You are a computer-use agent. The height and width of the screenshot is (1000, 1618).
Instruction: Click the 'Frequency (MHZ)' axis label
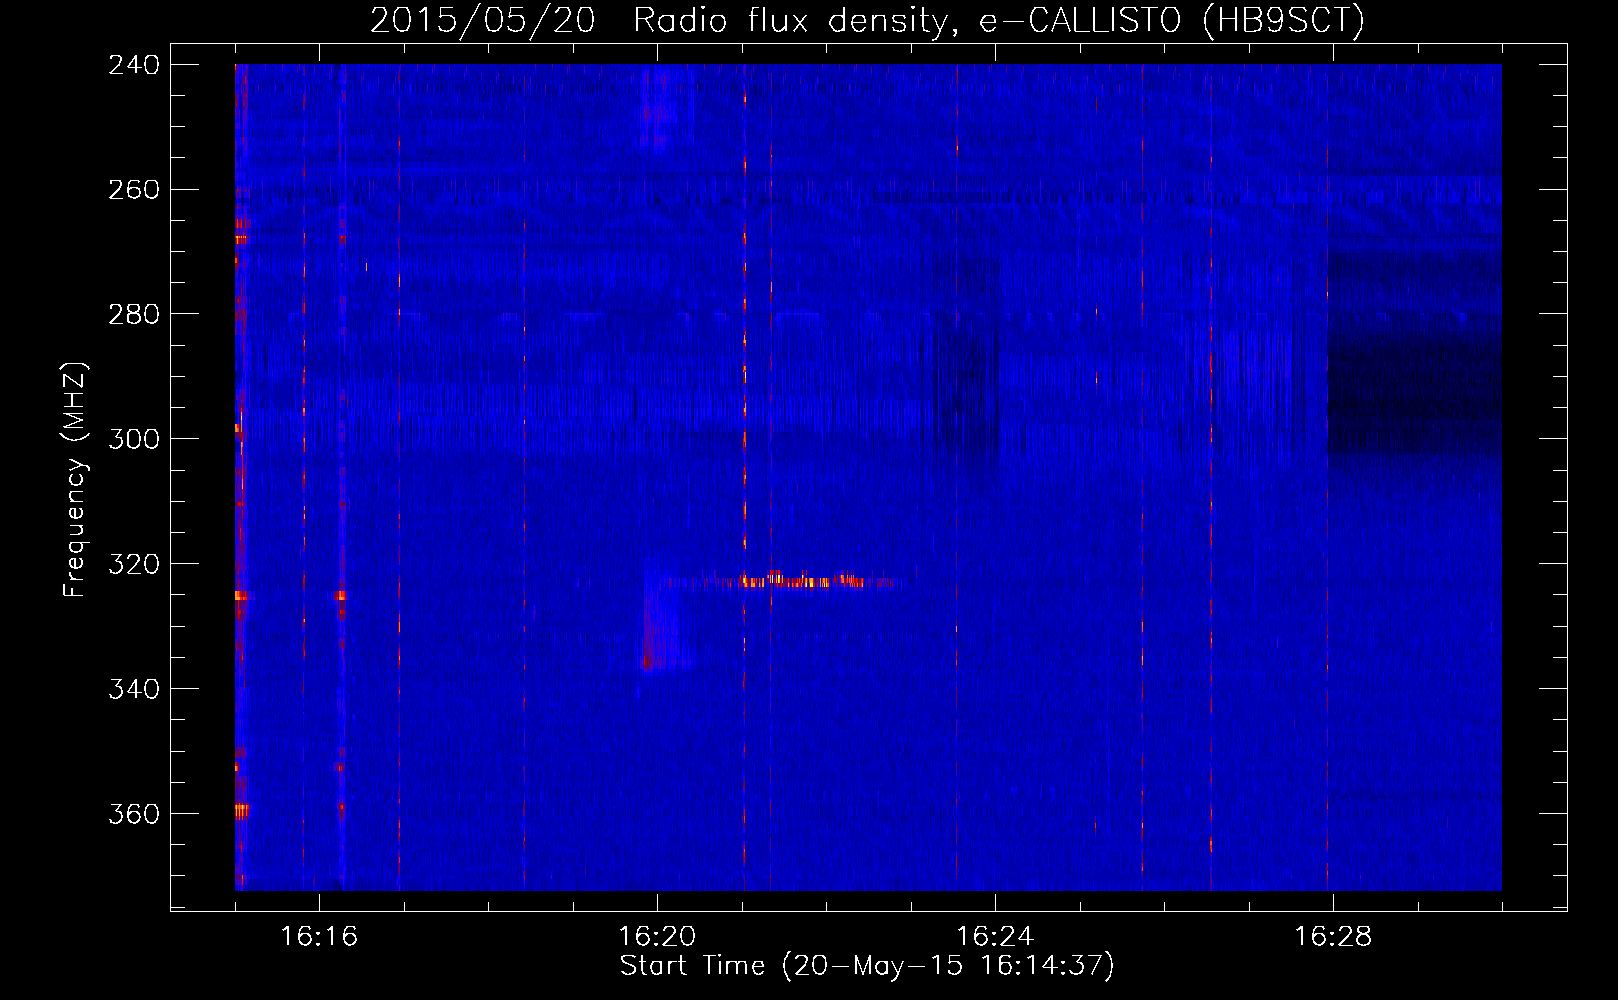75,480
